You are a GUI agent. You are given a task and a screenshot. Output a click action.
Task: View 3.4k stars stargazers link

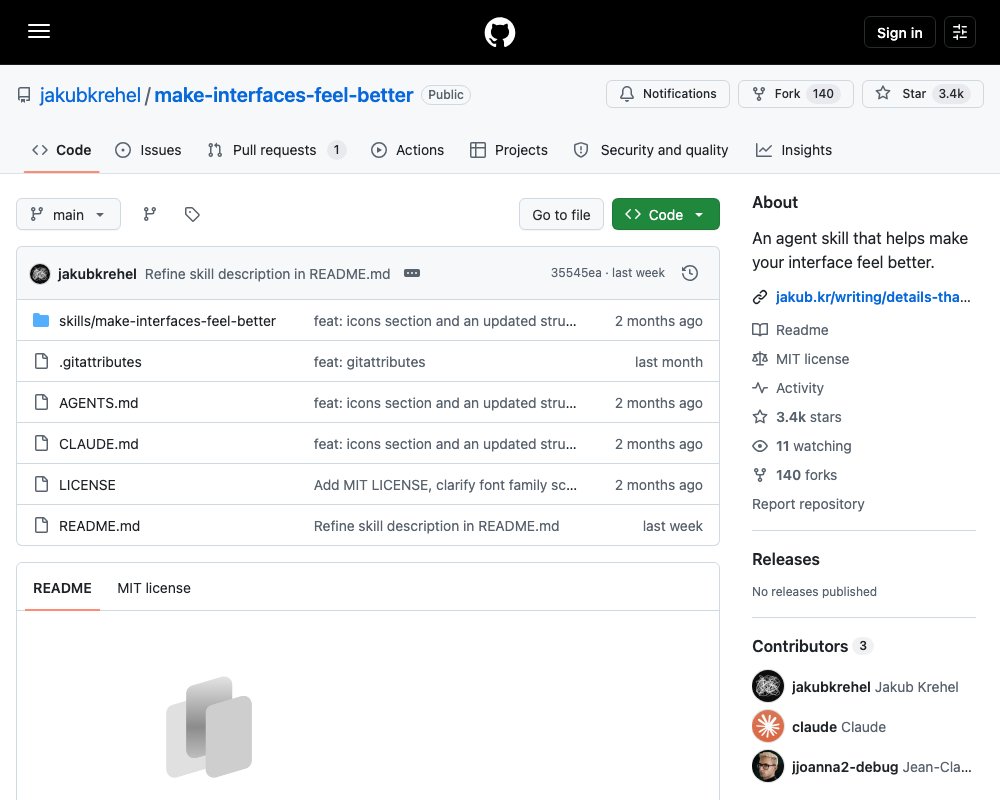[x=808, y=417]
